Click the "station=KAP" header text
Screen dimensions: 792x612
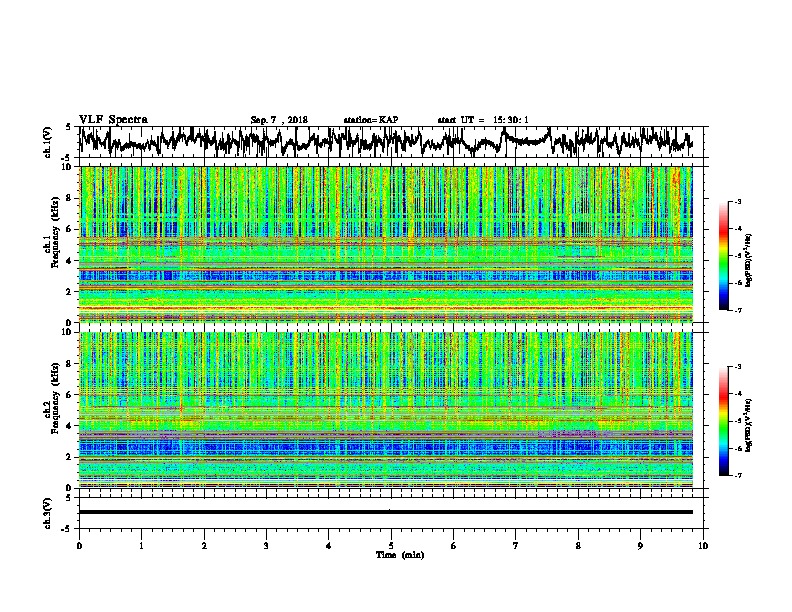(x=371, y=120)
